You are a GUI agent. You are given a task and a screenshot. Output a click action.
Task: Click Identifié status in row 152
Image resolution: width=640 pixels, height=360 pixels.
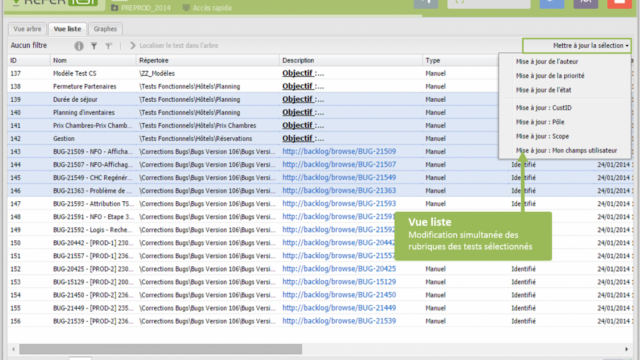[523, 269]
